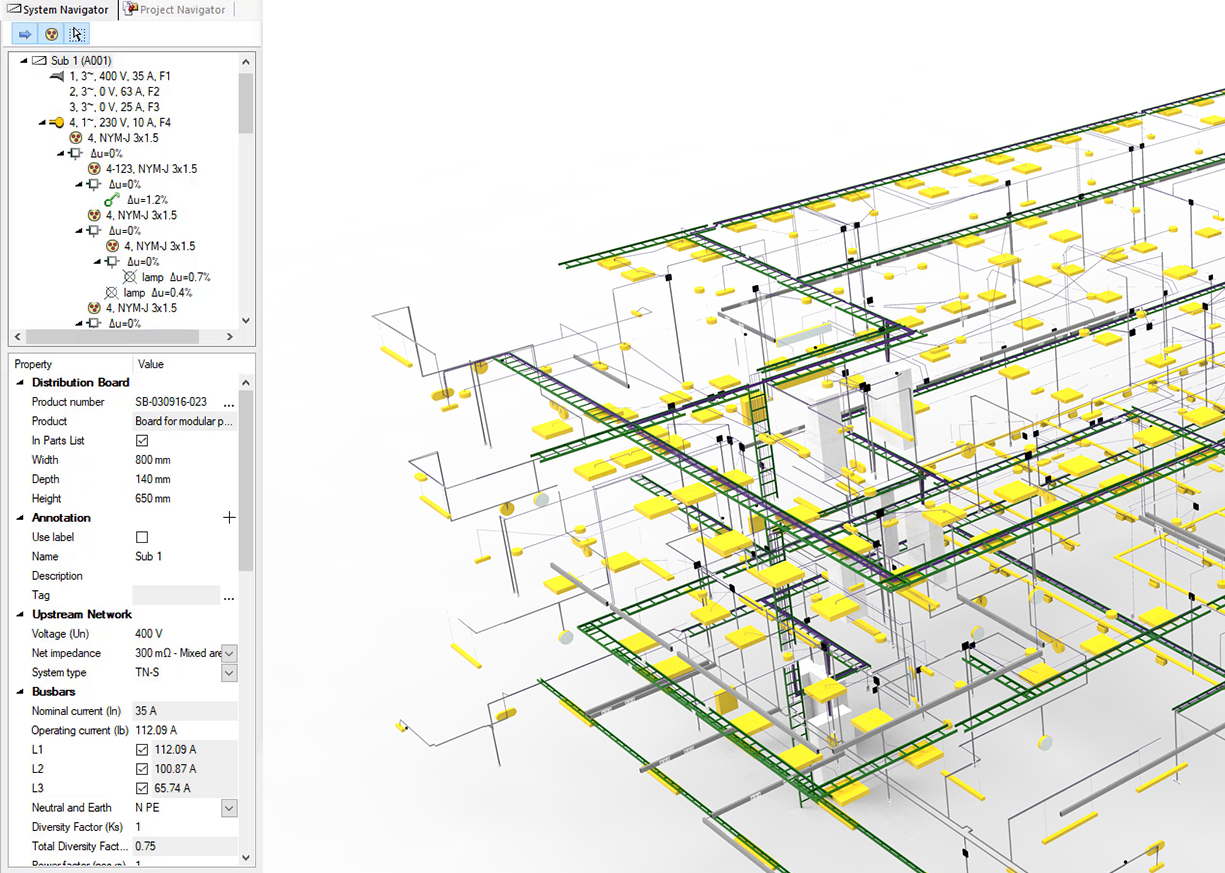Image resolution: width=1225 pixels, height=873 pixels.
Task: Click the green switch icon beside Δu=1.2%
Action: pyautogui.click(x=112, y=200)
